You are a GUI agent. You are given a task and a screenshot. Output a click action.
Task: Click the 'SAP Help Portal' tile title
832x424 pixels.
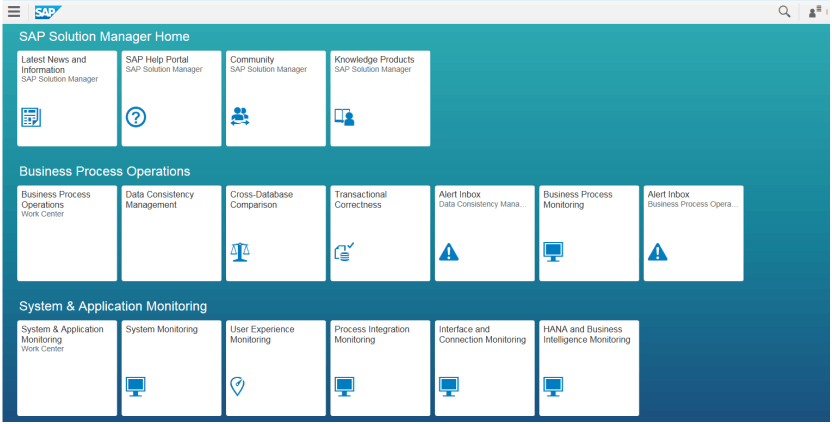157,59
